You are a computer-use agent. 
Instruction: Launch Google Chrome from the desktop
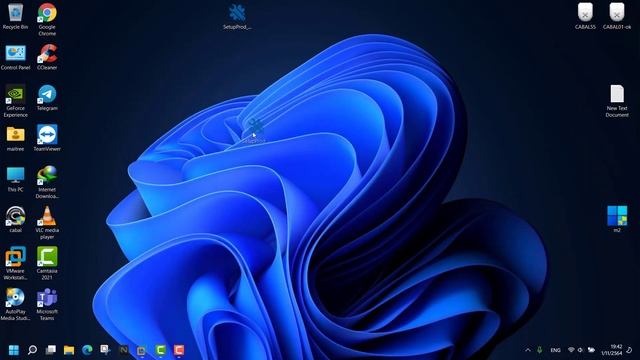(x=47, y=19)
